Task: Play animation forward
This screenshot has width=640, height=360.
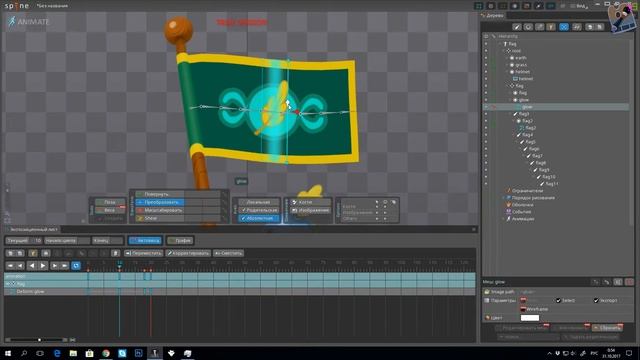Action: click(x=43, y=266)
